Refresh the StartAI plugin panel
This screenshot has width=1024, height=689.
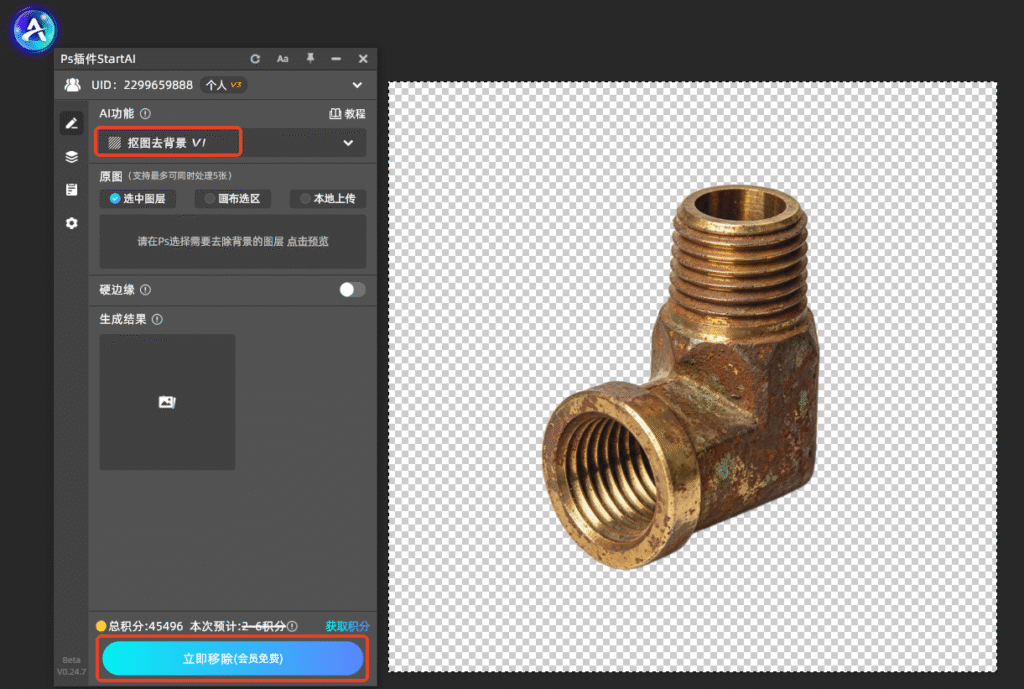click(x=255, y=59)
